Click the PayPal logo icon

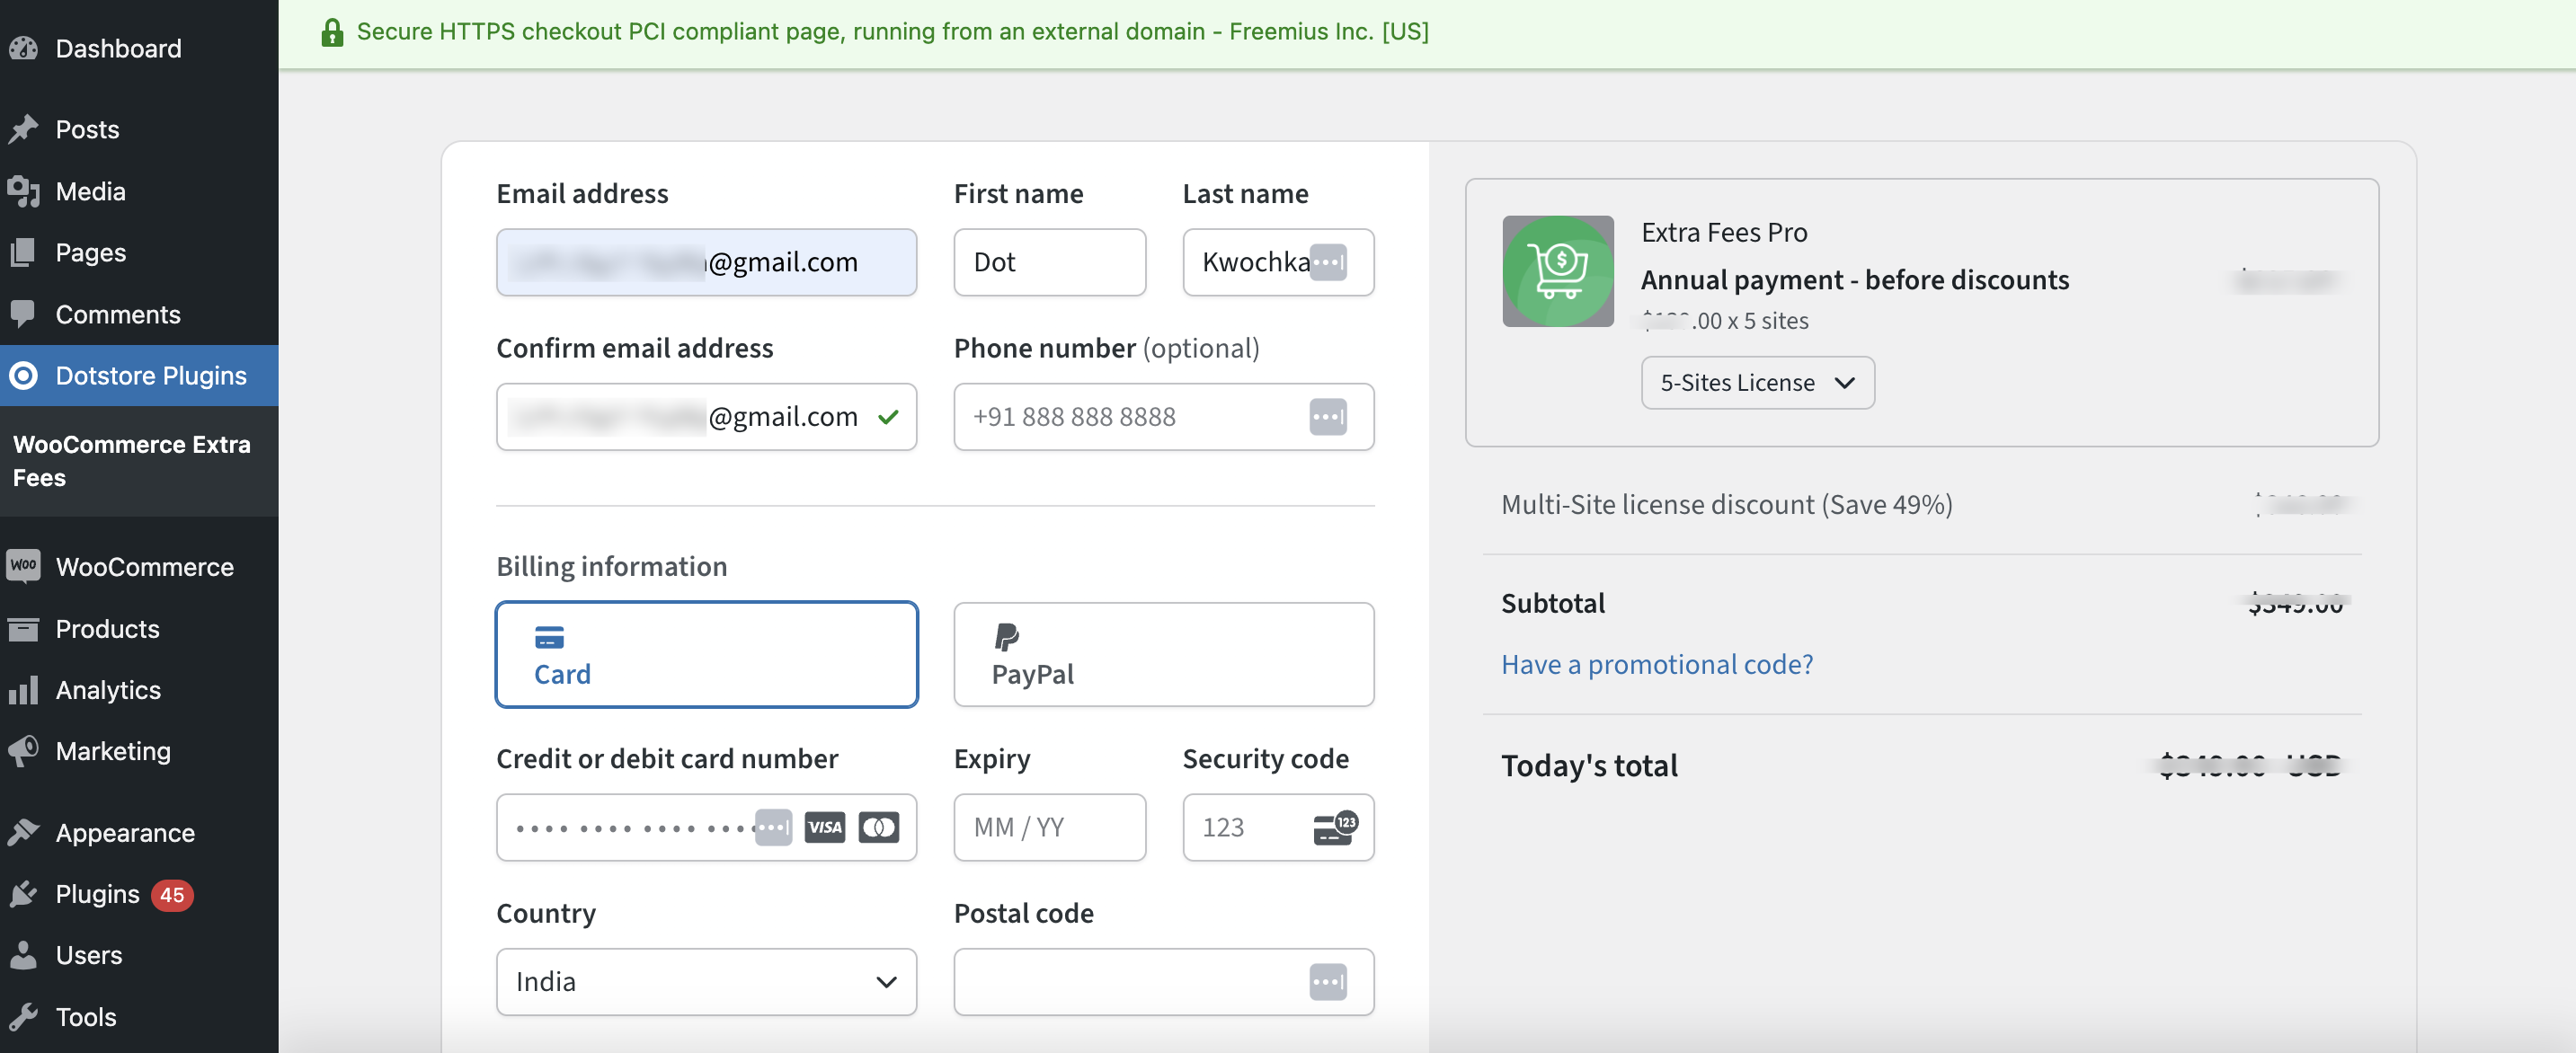pos(1006,636)
